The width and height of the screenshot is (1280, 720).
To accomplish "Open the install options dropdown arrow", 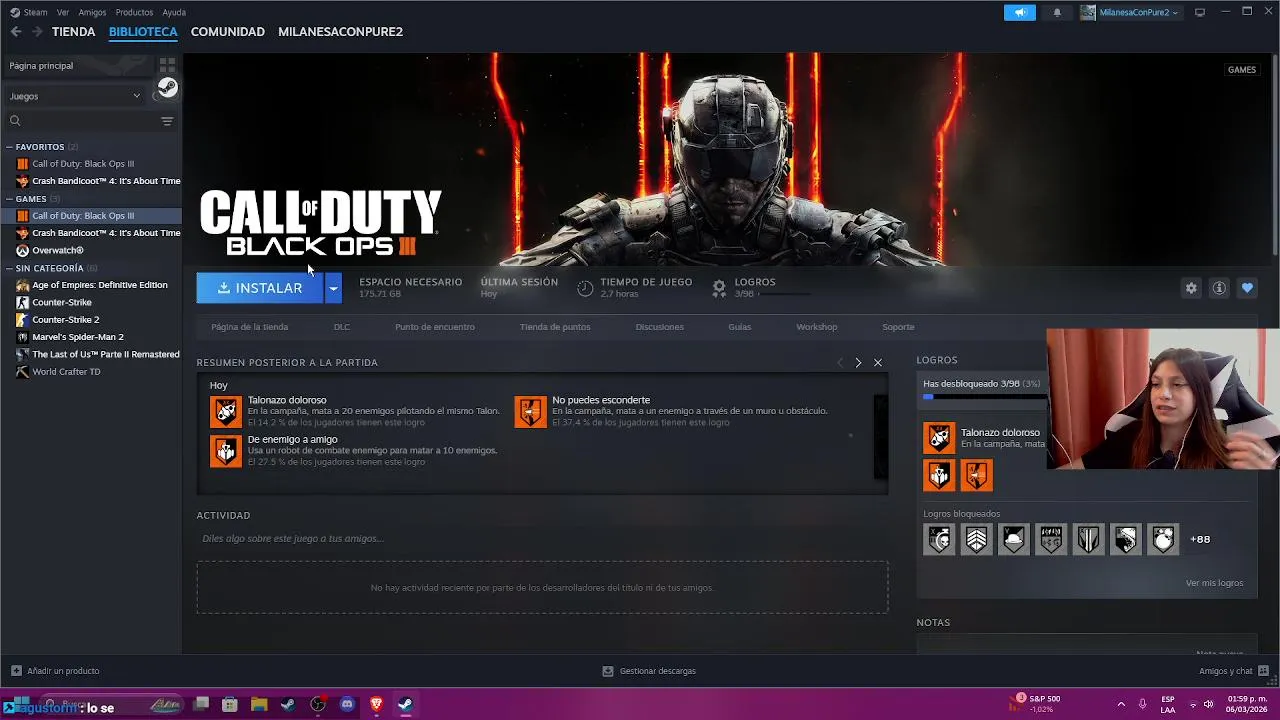I will [x=333, y=288].
